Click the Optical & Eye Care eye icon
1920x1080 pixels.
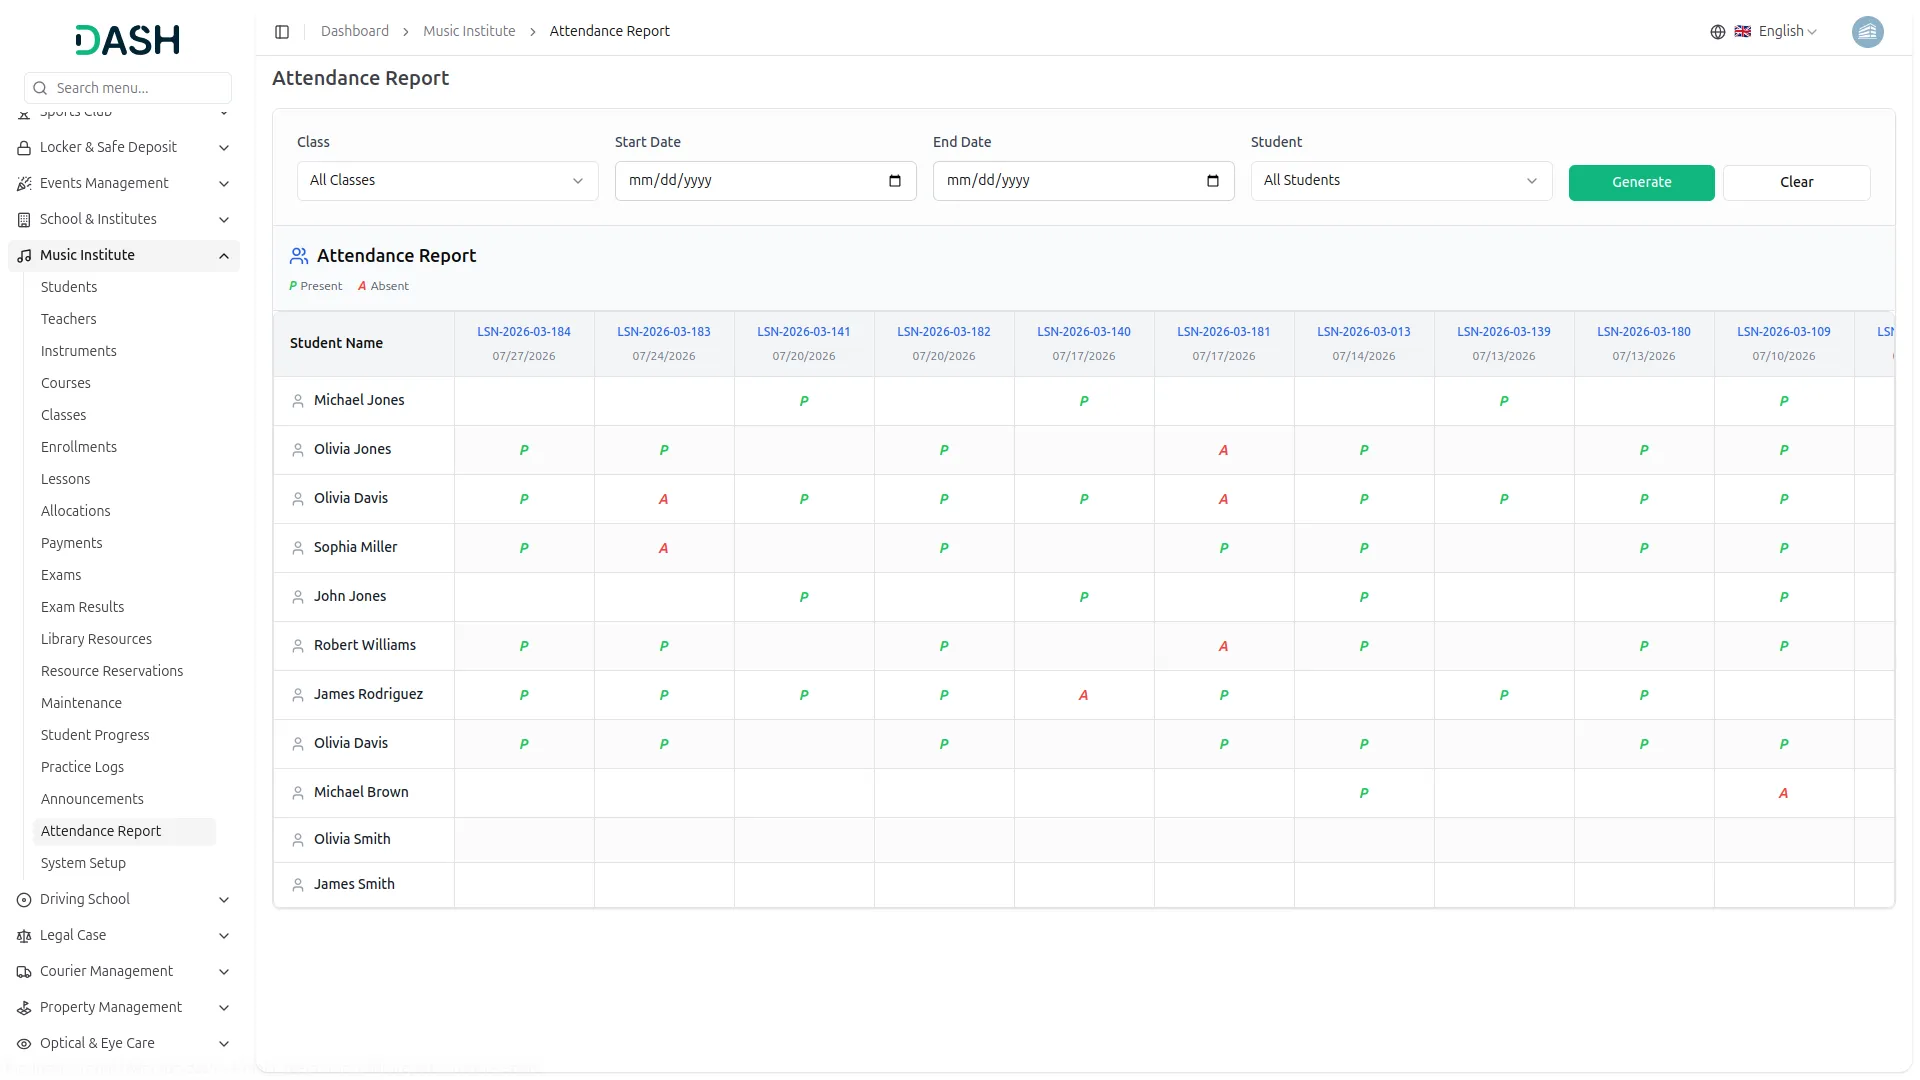[24, 1044]
